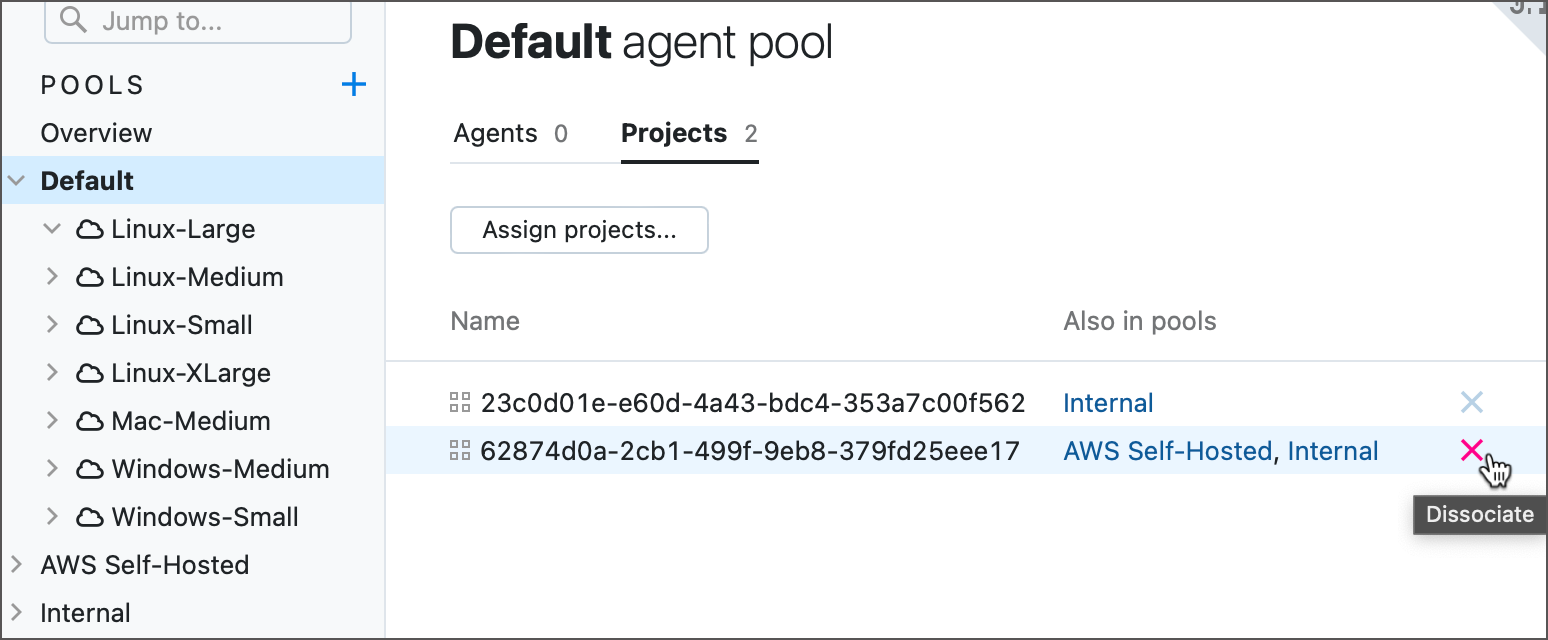Click the grid icon before project 23c0d01e

pos(460,402)
